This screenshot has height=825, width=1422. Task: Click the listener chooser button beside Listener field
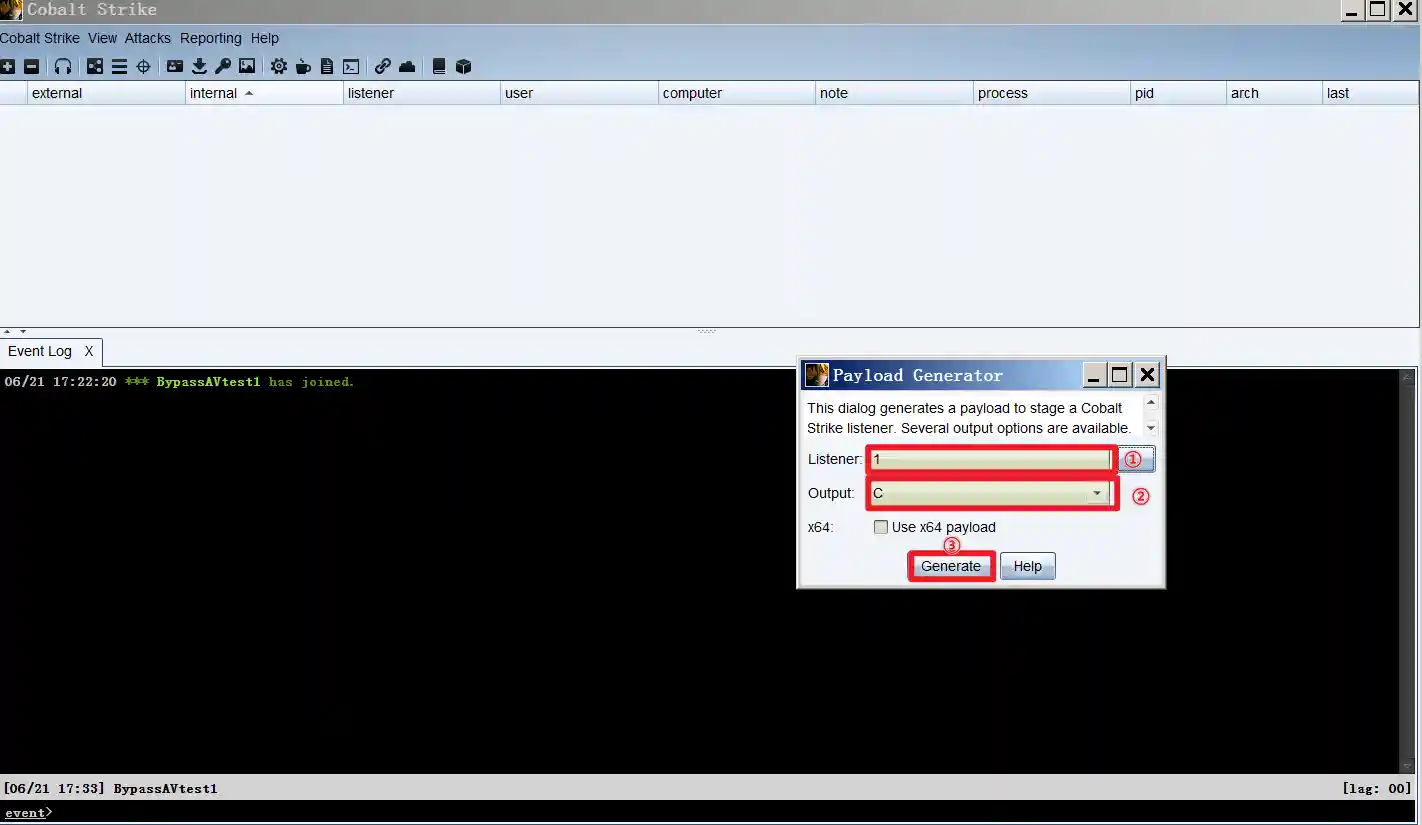point(1137,459)
